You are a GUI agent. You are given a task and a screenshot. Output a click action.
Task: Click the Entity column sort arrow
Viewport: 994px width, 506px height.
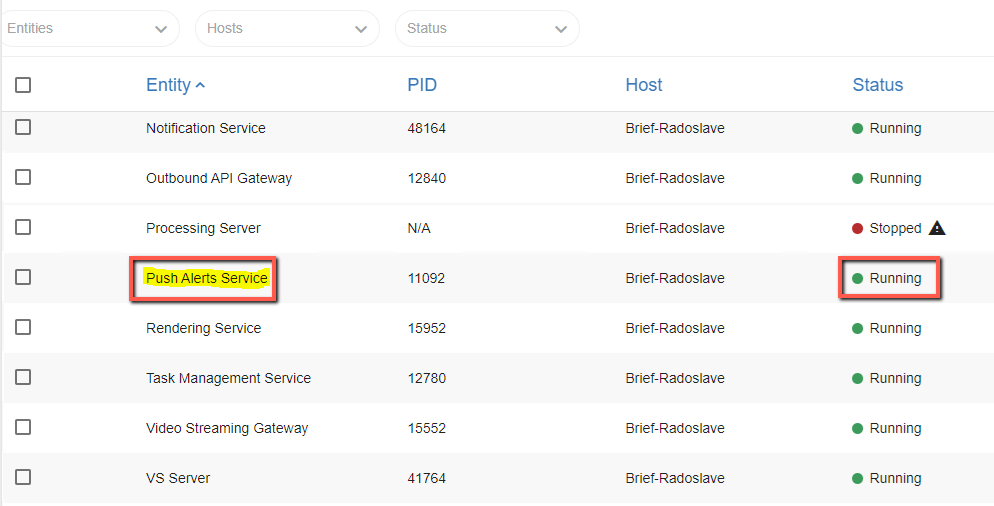tap(200, 85)
